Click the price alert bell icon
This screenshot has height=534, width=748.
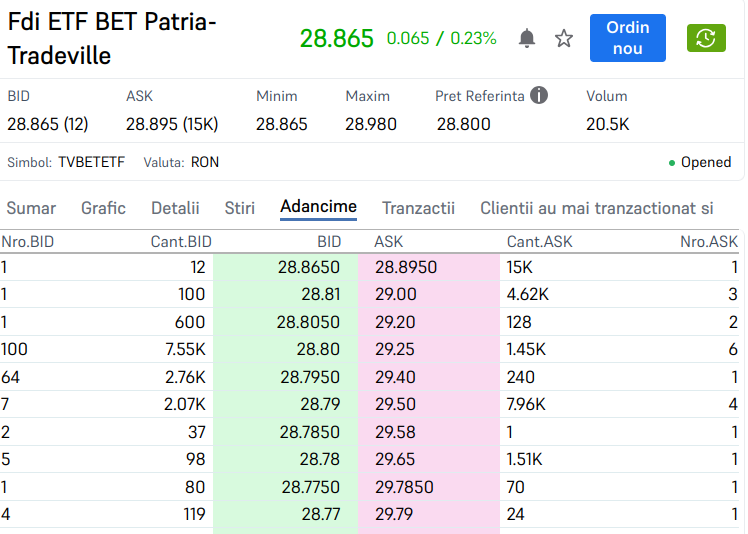point(527,38)
